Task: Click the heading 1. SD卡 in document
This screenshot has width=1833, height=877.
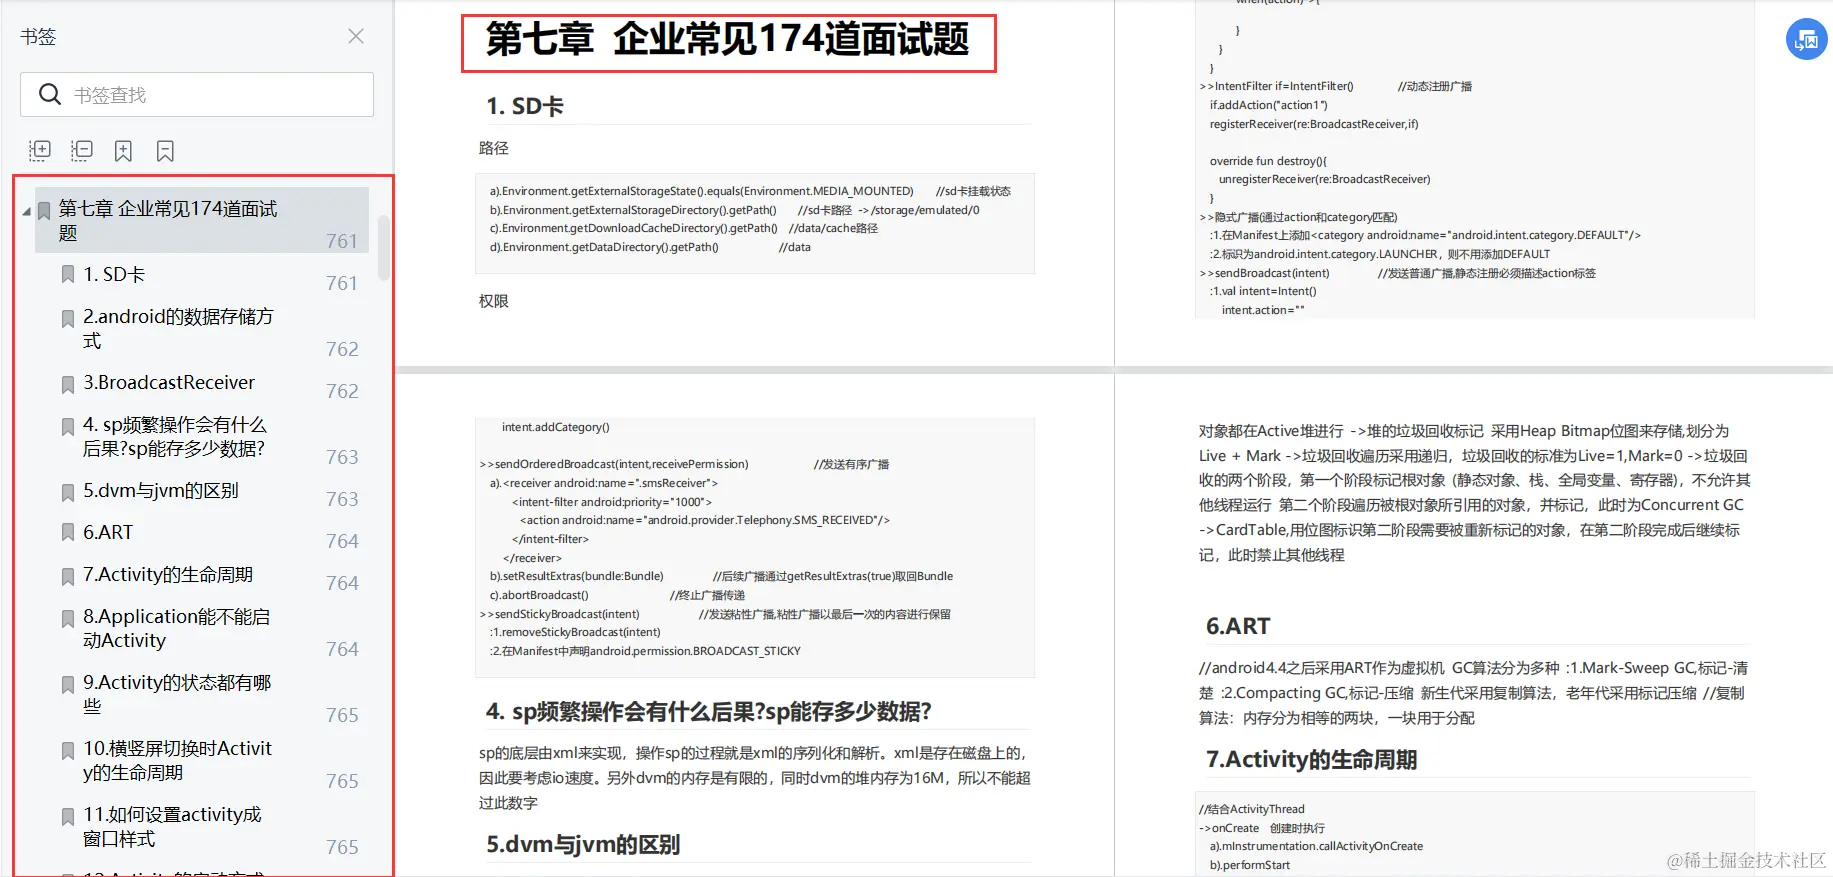Action: pos(525,106)
